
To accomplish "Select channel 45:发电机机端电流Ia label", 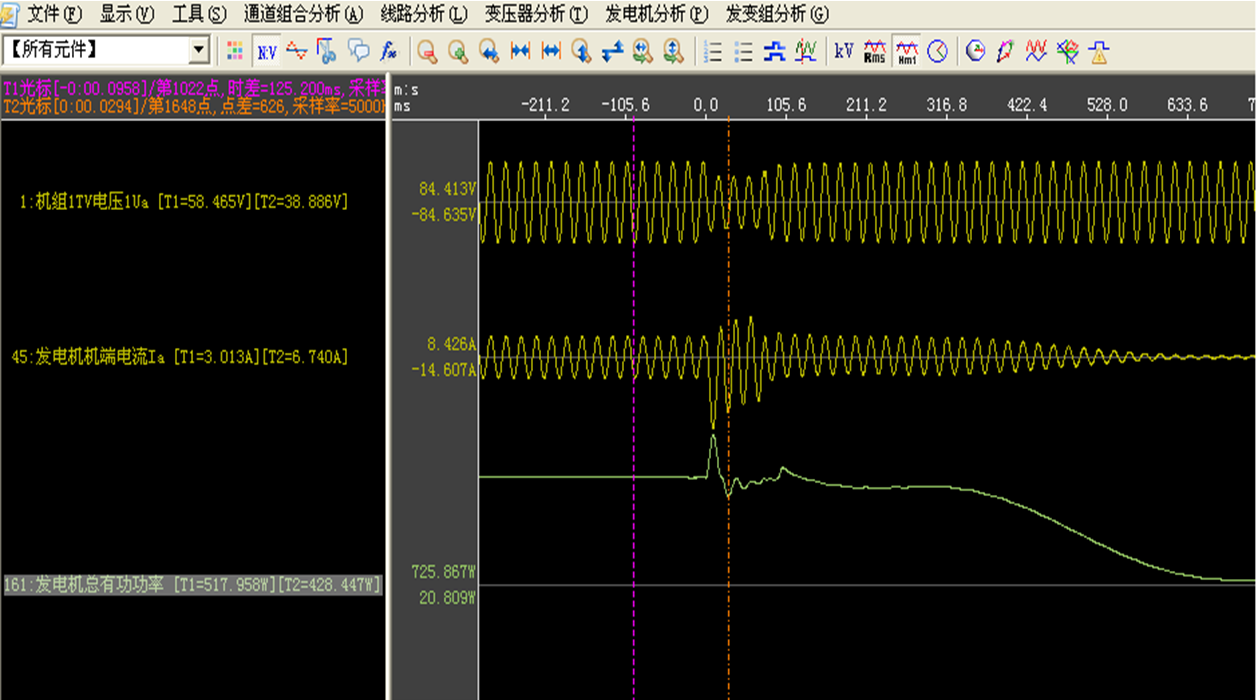I will (x=180, y=357).
